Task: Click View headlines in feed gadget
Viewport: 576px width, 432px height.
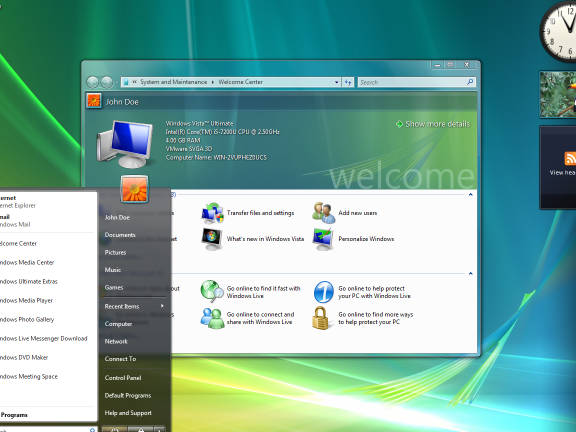Action: click(562, 172)
